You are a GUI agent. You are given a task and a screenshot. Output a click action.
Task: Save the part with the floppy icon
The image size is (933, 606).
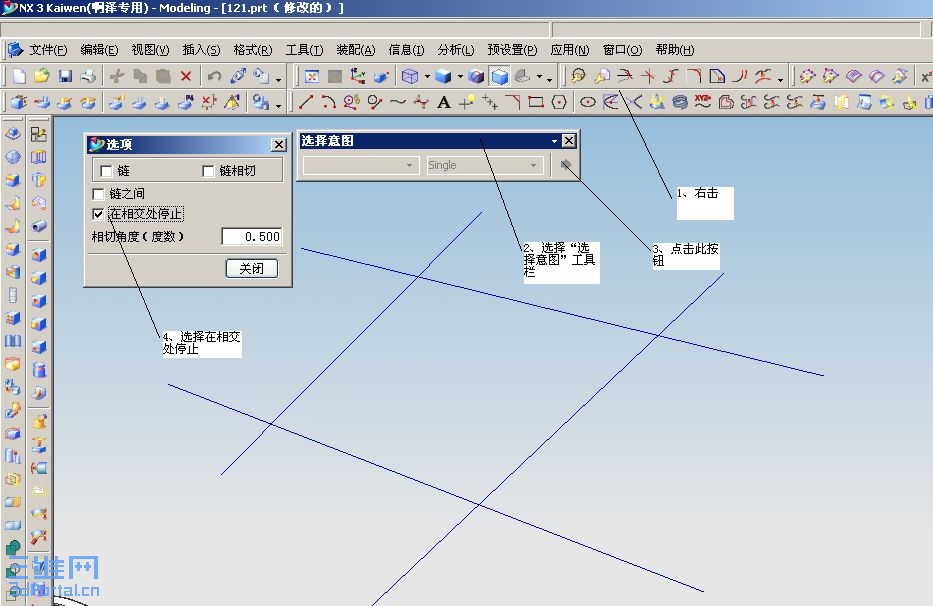pyautogui.click(x=65, y=76)
